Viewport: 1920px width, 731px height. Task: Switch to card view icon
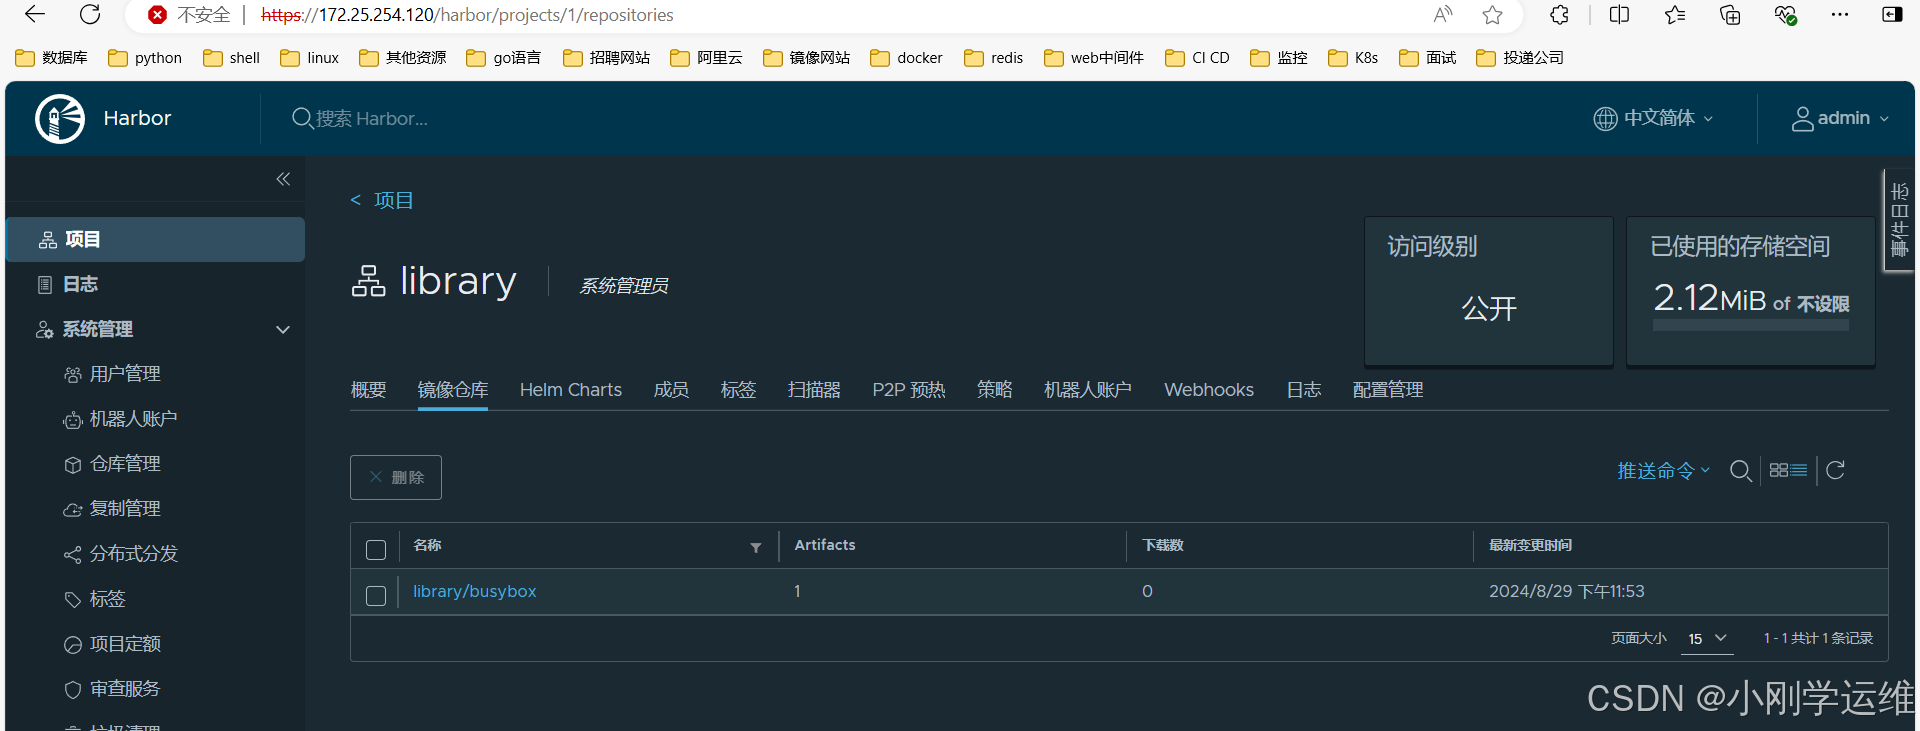tap(1778, 470)
